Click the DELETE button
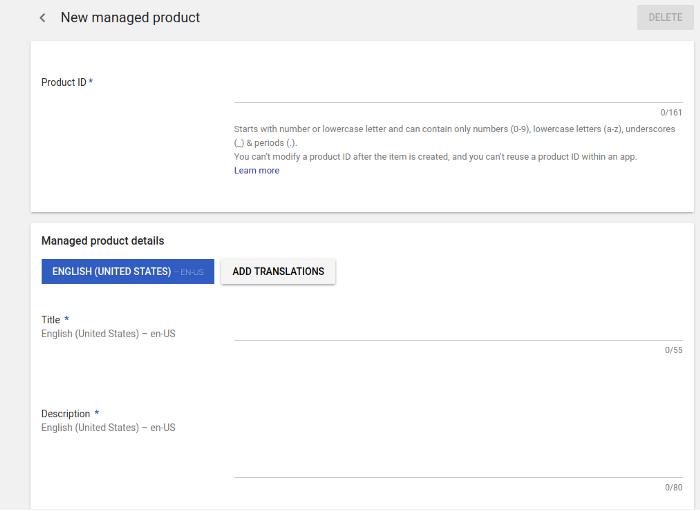Viewport: 700px width, 511px height. click(x=665, y=17)
